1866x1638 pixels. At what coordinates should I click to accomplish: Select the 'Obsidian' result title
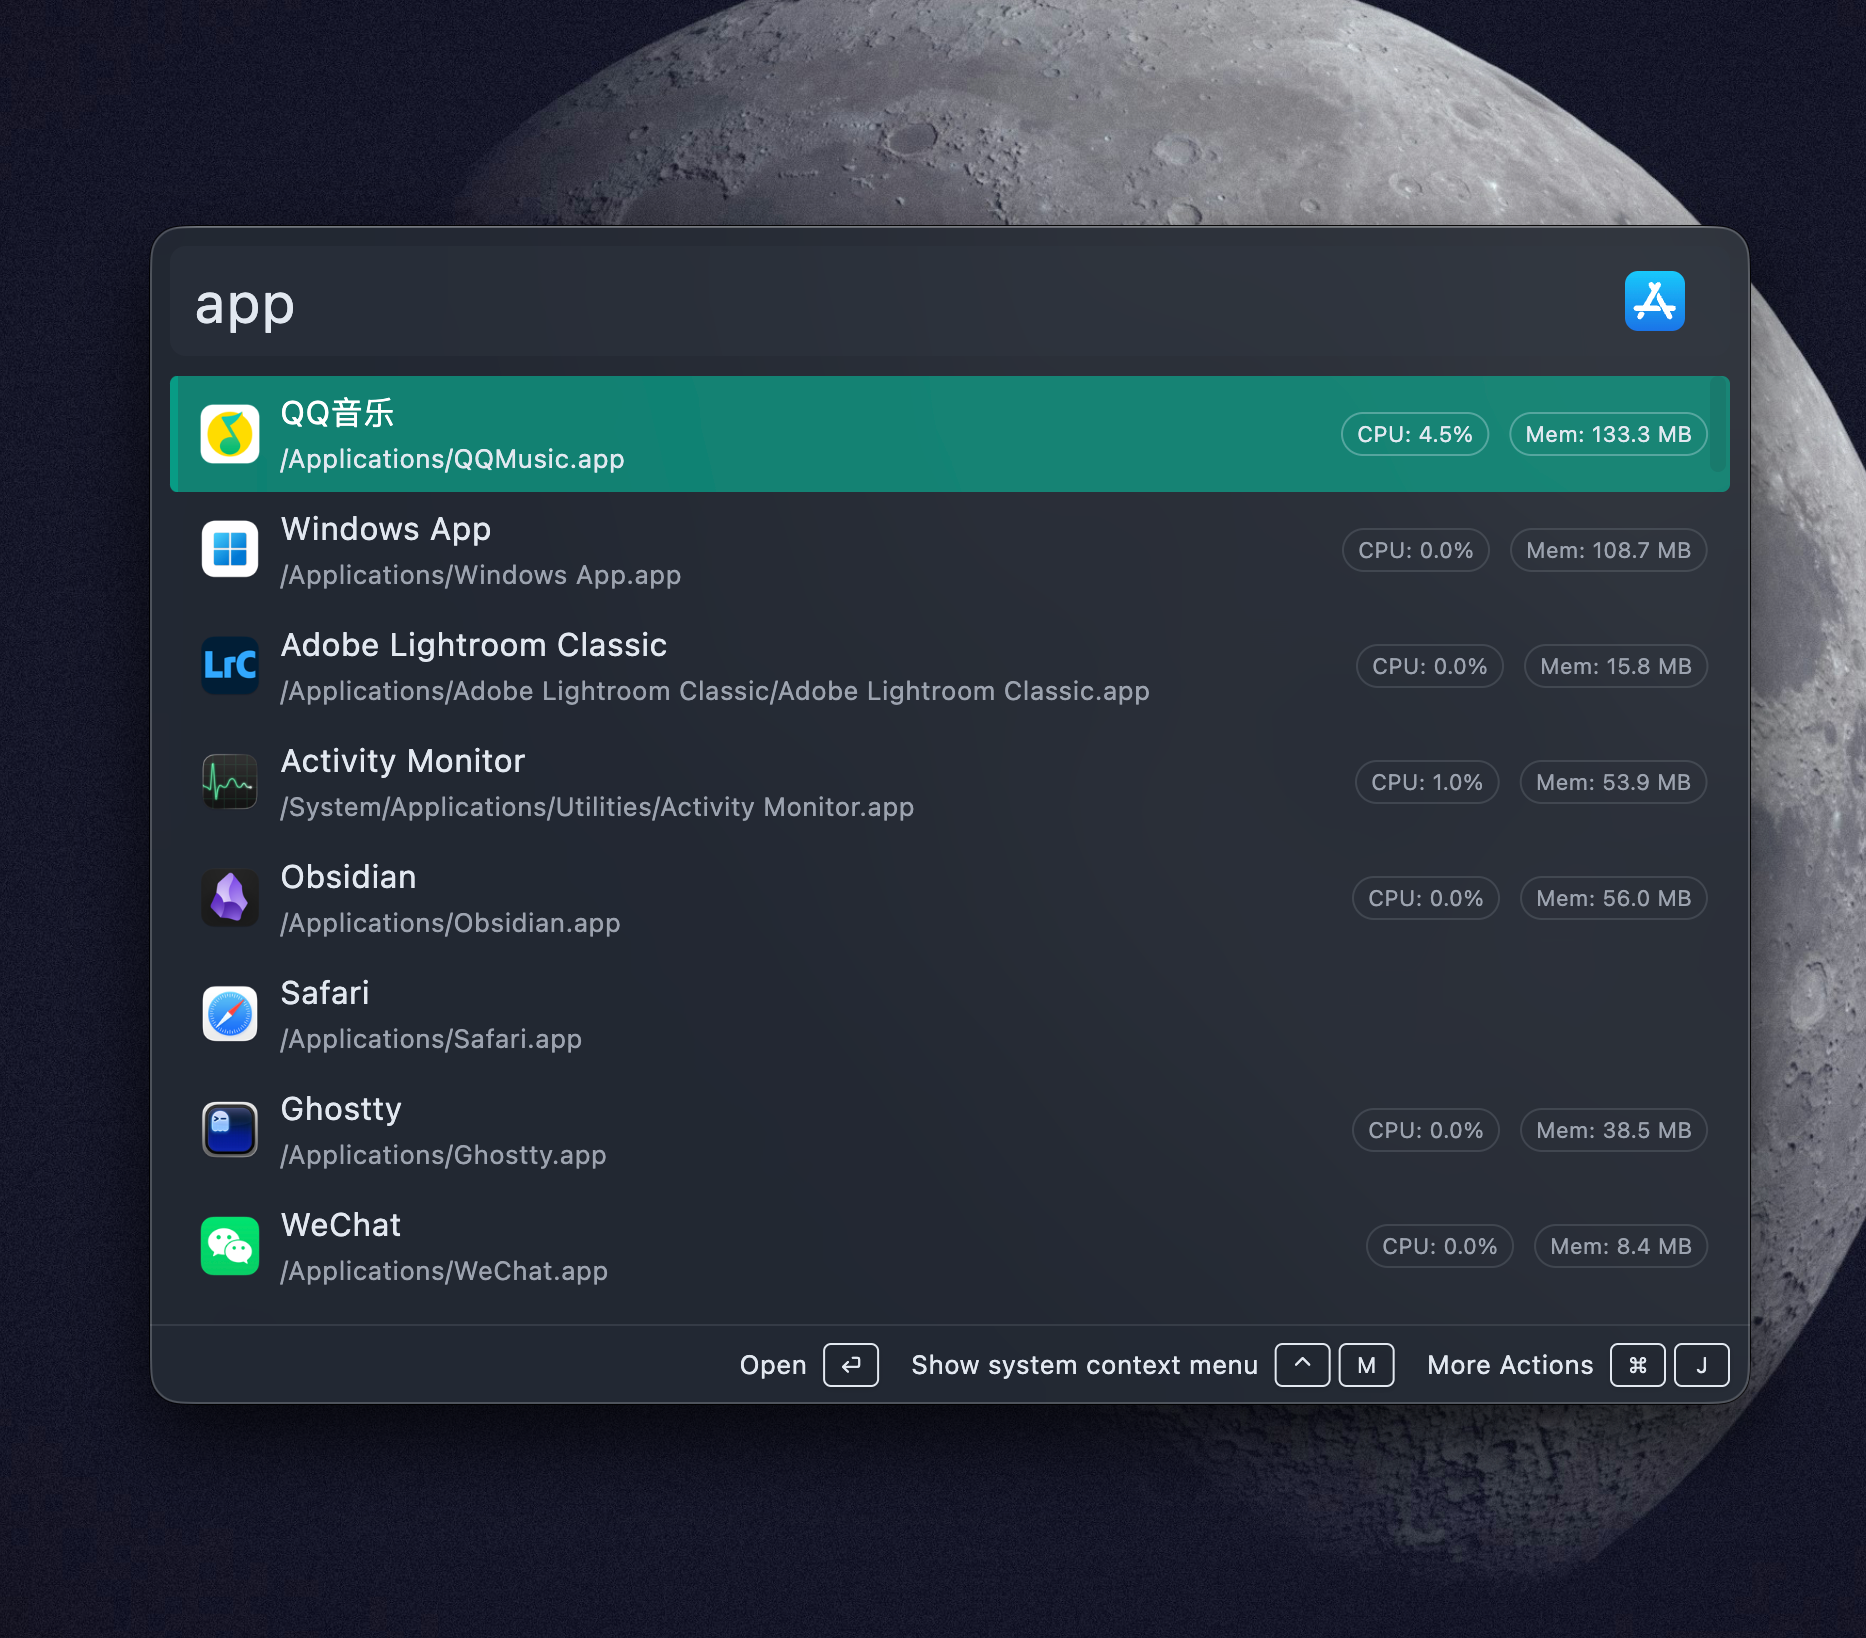coord(349,877)
